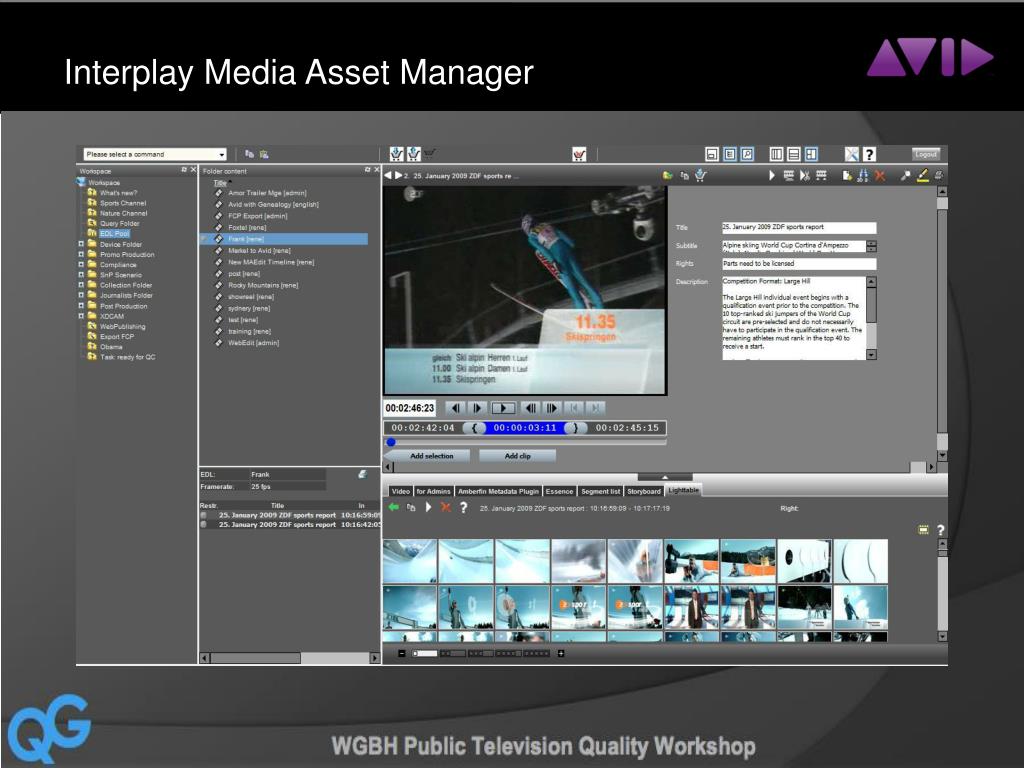This screenshot has width=1024, height=768.
Task: Expand the Compliance tree node
Action: [81, 264]
